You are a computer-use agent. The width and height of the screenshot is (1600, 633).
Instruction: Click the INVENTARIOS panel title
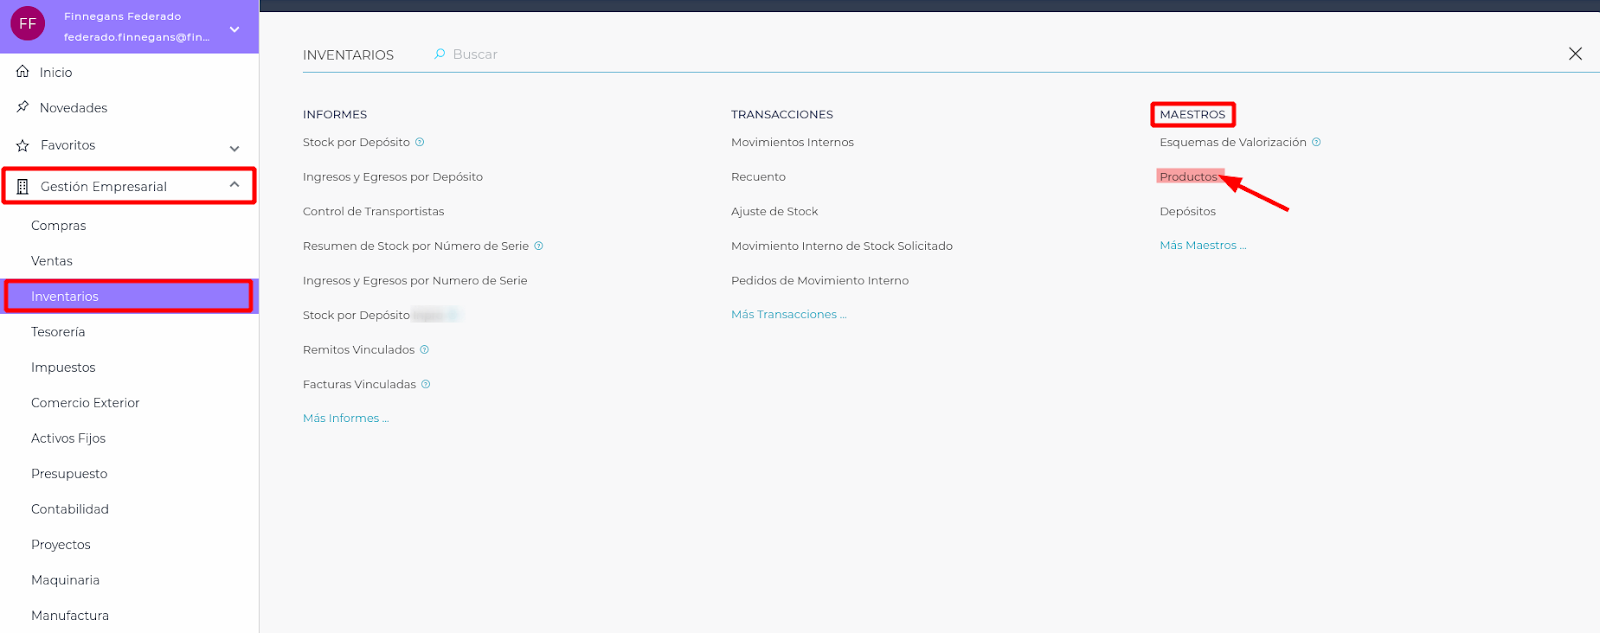pyautogui.click(x=348, y=55)
